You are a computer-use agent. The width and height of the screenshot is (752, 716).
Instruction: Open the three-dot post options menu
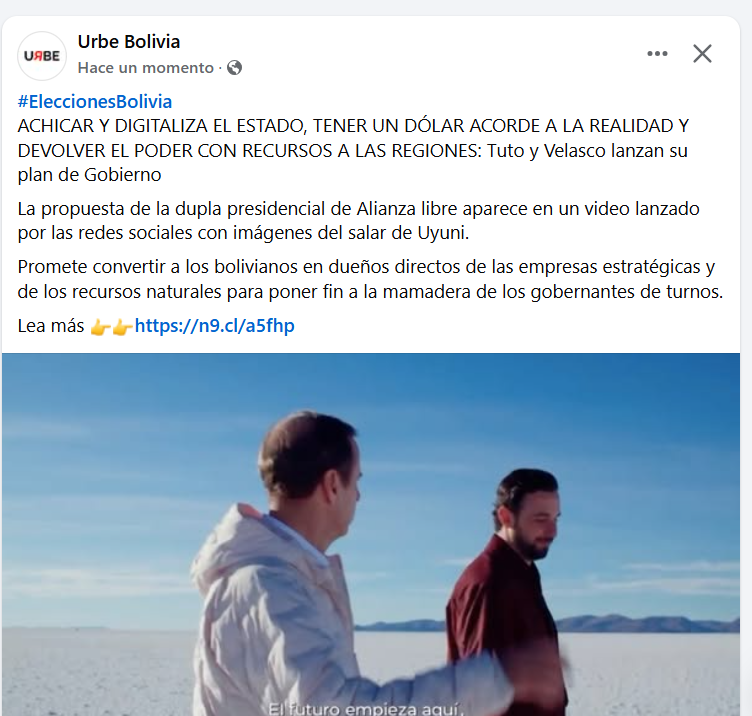[657, 53]
